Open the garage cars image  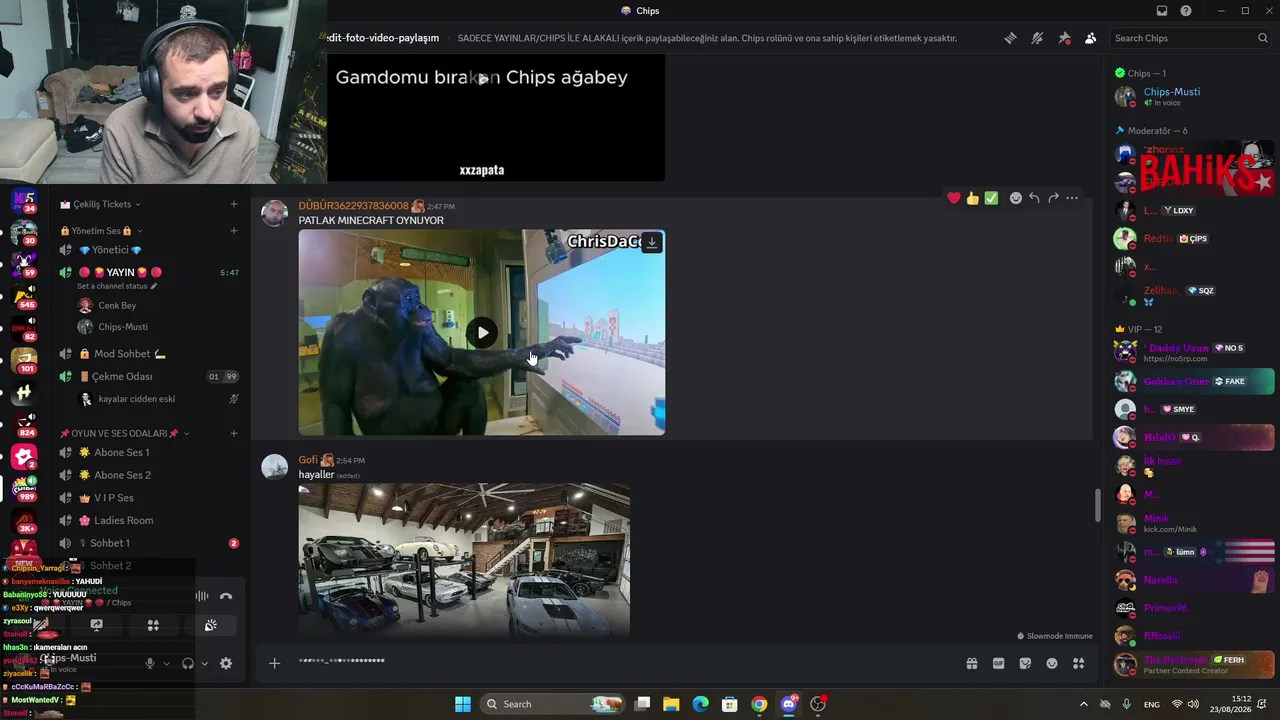(464, 560)
